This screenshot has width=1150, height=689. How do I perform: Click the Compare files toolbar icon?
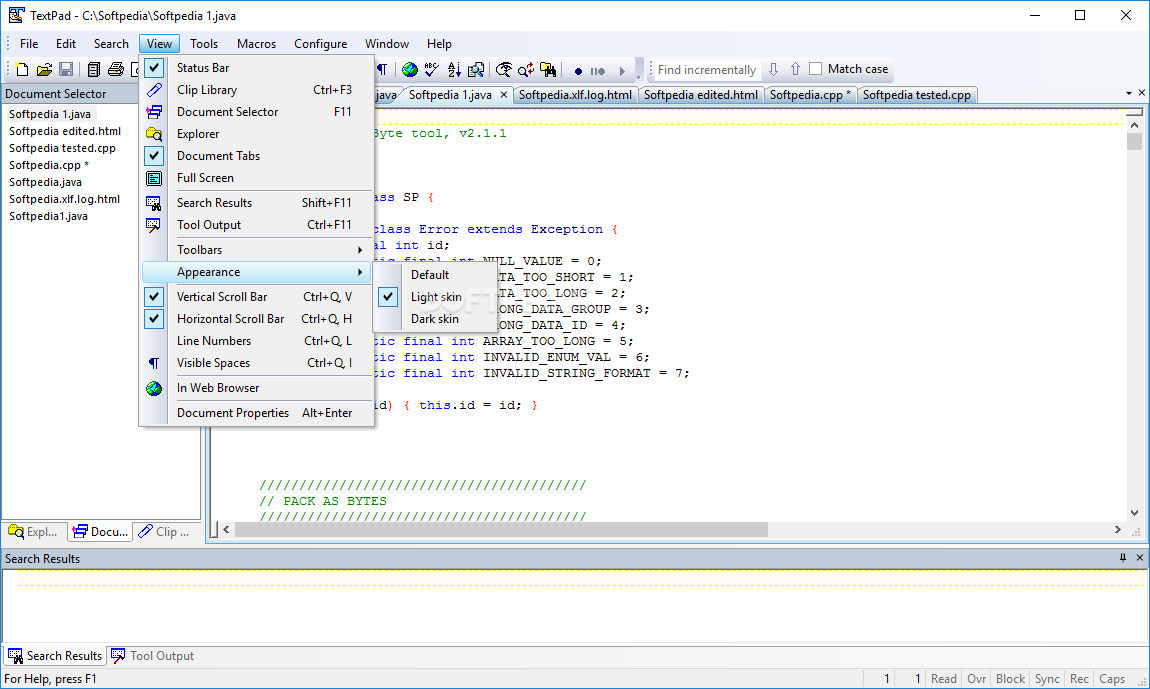[x=476, y=70]
